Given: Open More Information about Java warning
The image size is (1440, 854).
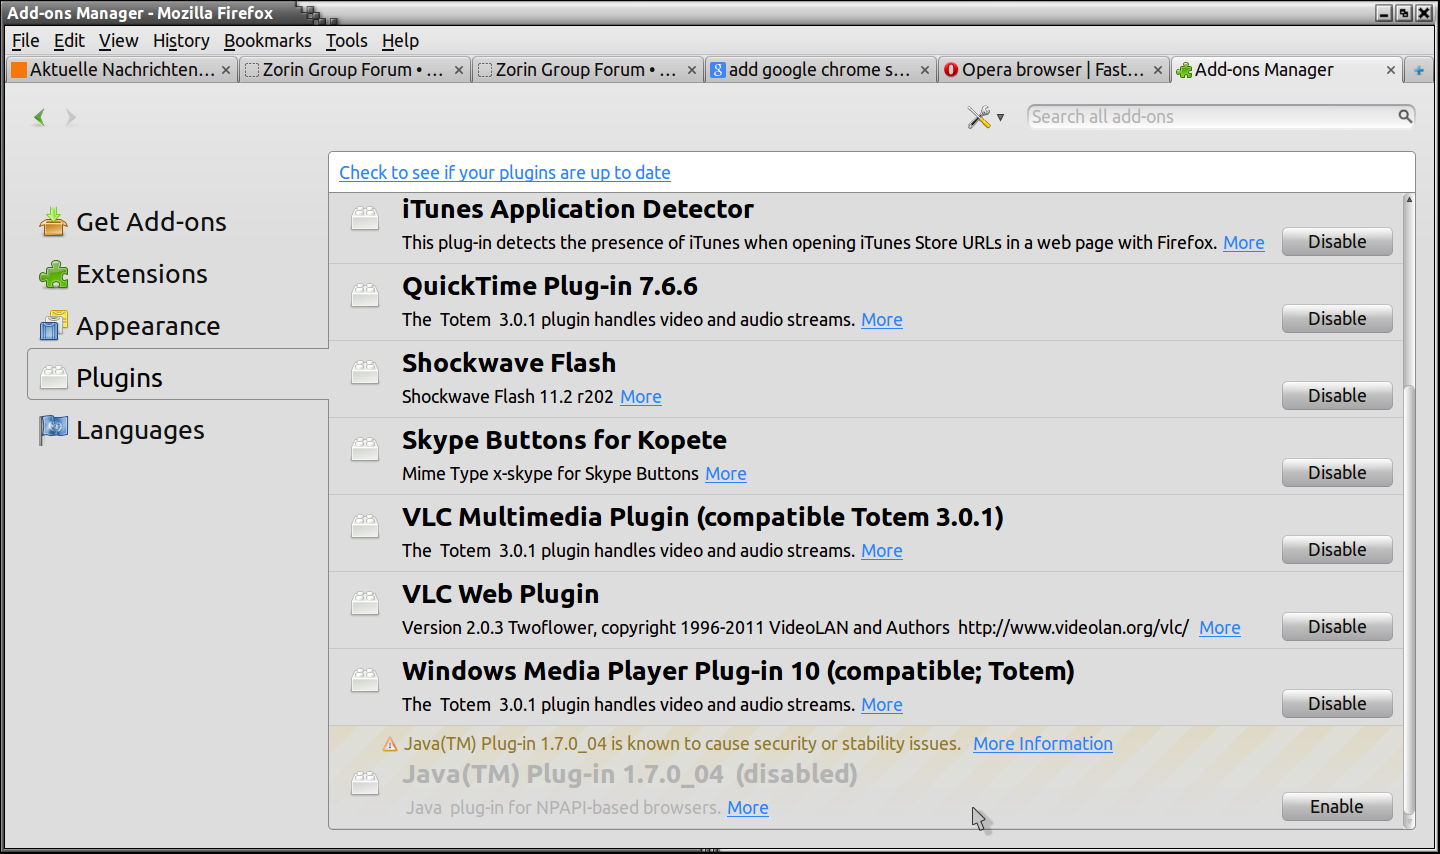Looking at the screenshot, I should coord(1042,744).
